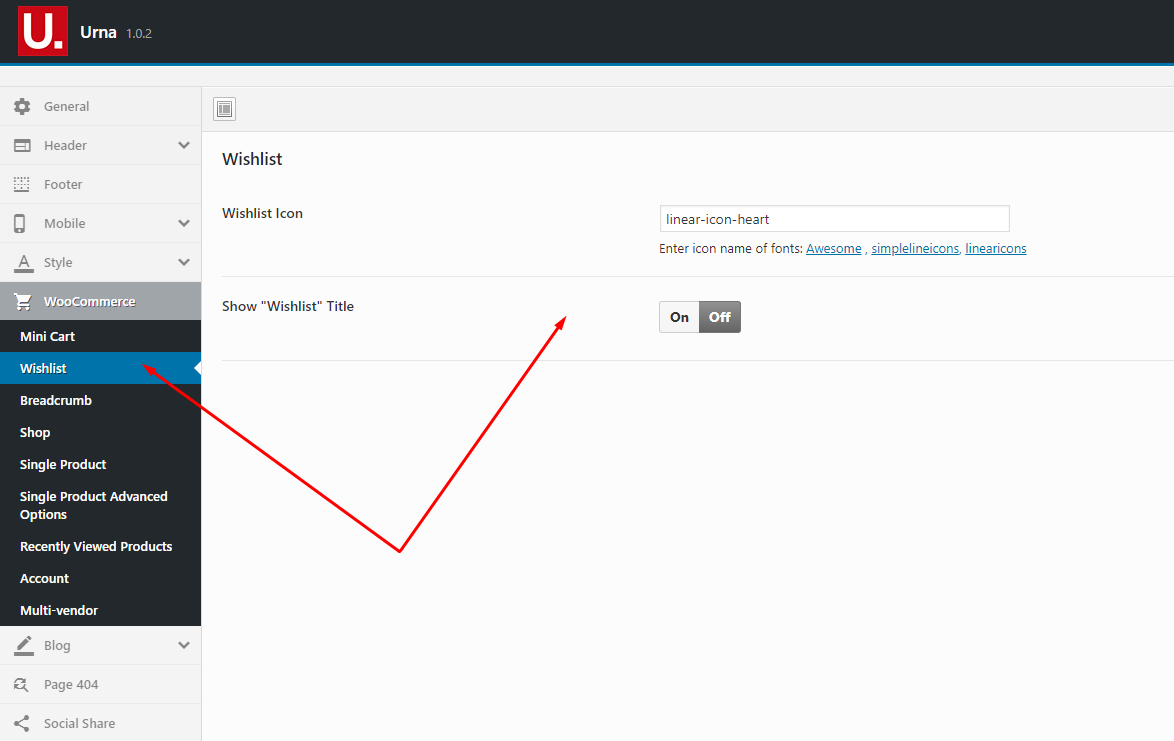Image resolution: width=1174 pixels, height=741 pixels.
Task: Click the Page 404 search icon
Action: pyautogui.click(x=21, y=684)
